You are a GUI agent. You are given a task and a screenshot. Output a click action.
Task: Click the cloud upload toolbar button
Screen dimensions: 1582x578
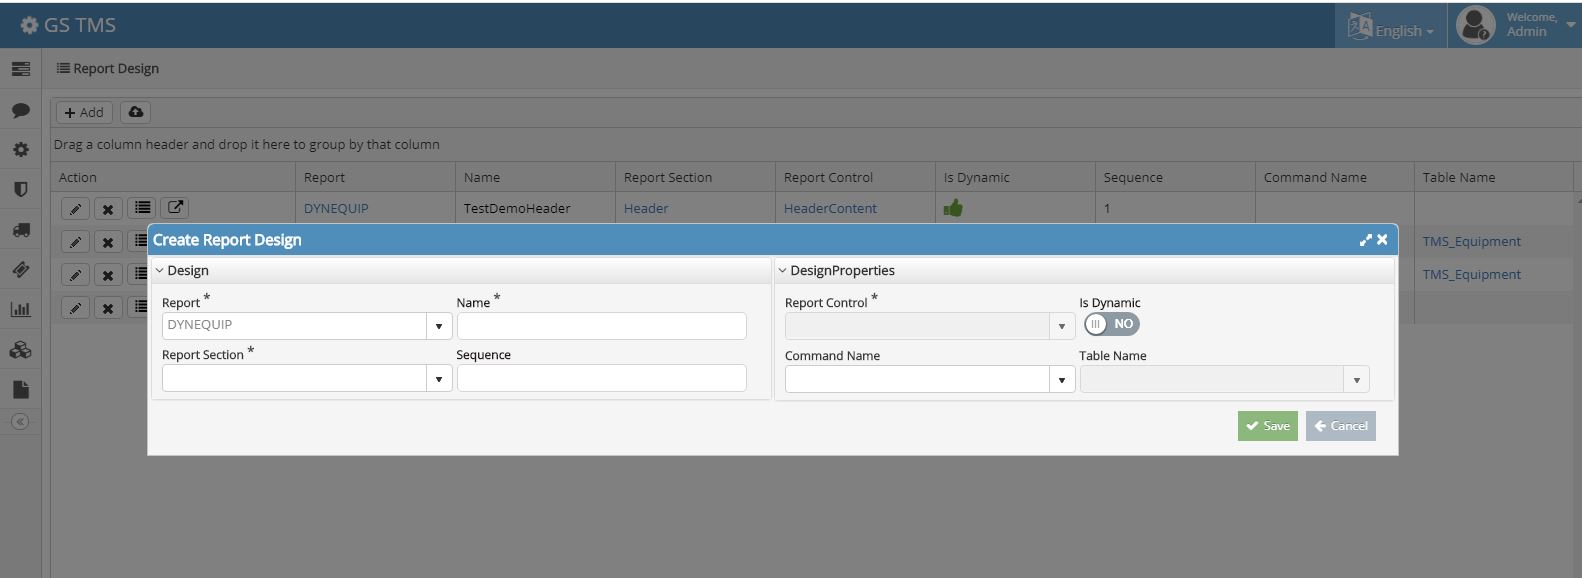[136, 112]
